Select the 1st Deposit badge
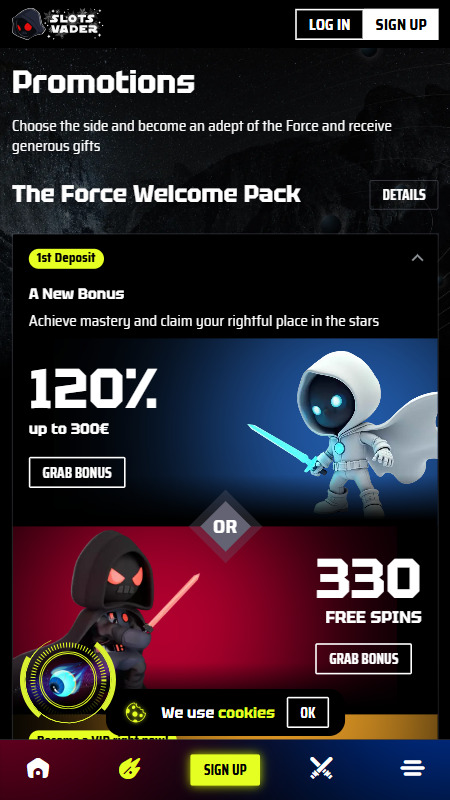This screenshot has width=450, height=800. tap(66, 259)
